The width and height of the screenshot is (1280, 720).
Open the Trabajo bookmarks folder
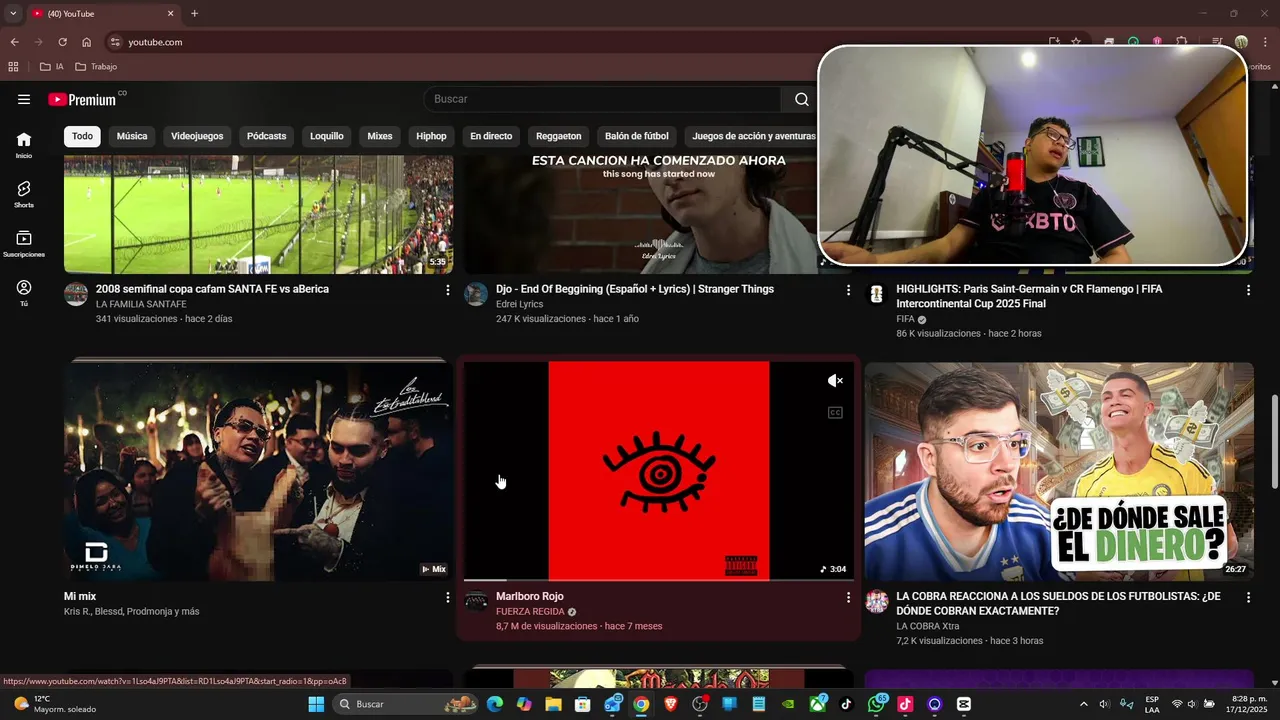coord(96,67)
